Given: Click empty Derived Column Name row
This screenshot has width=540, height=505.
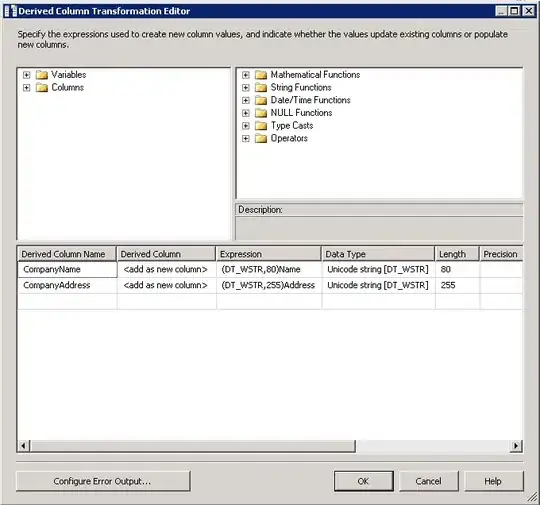Looking at the screenshot, I should pyautogui.click(x=67, y=301).
